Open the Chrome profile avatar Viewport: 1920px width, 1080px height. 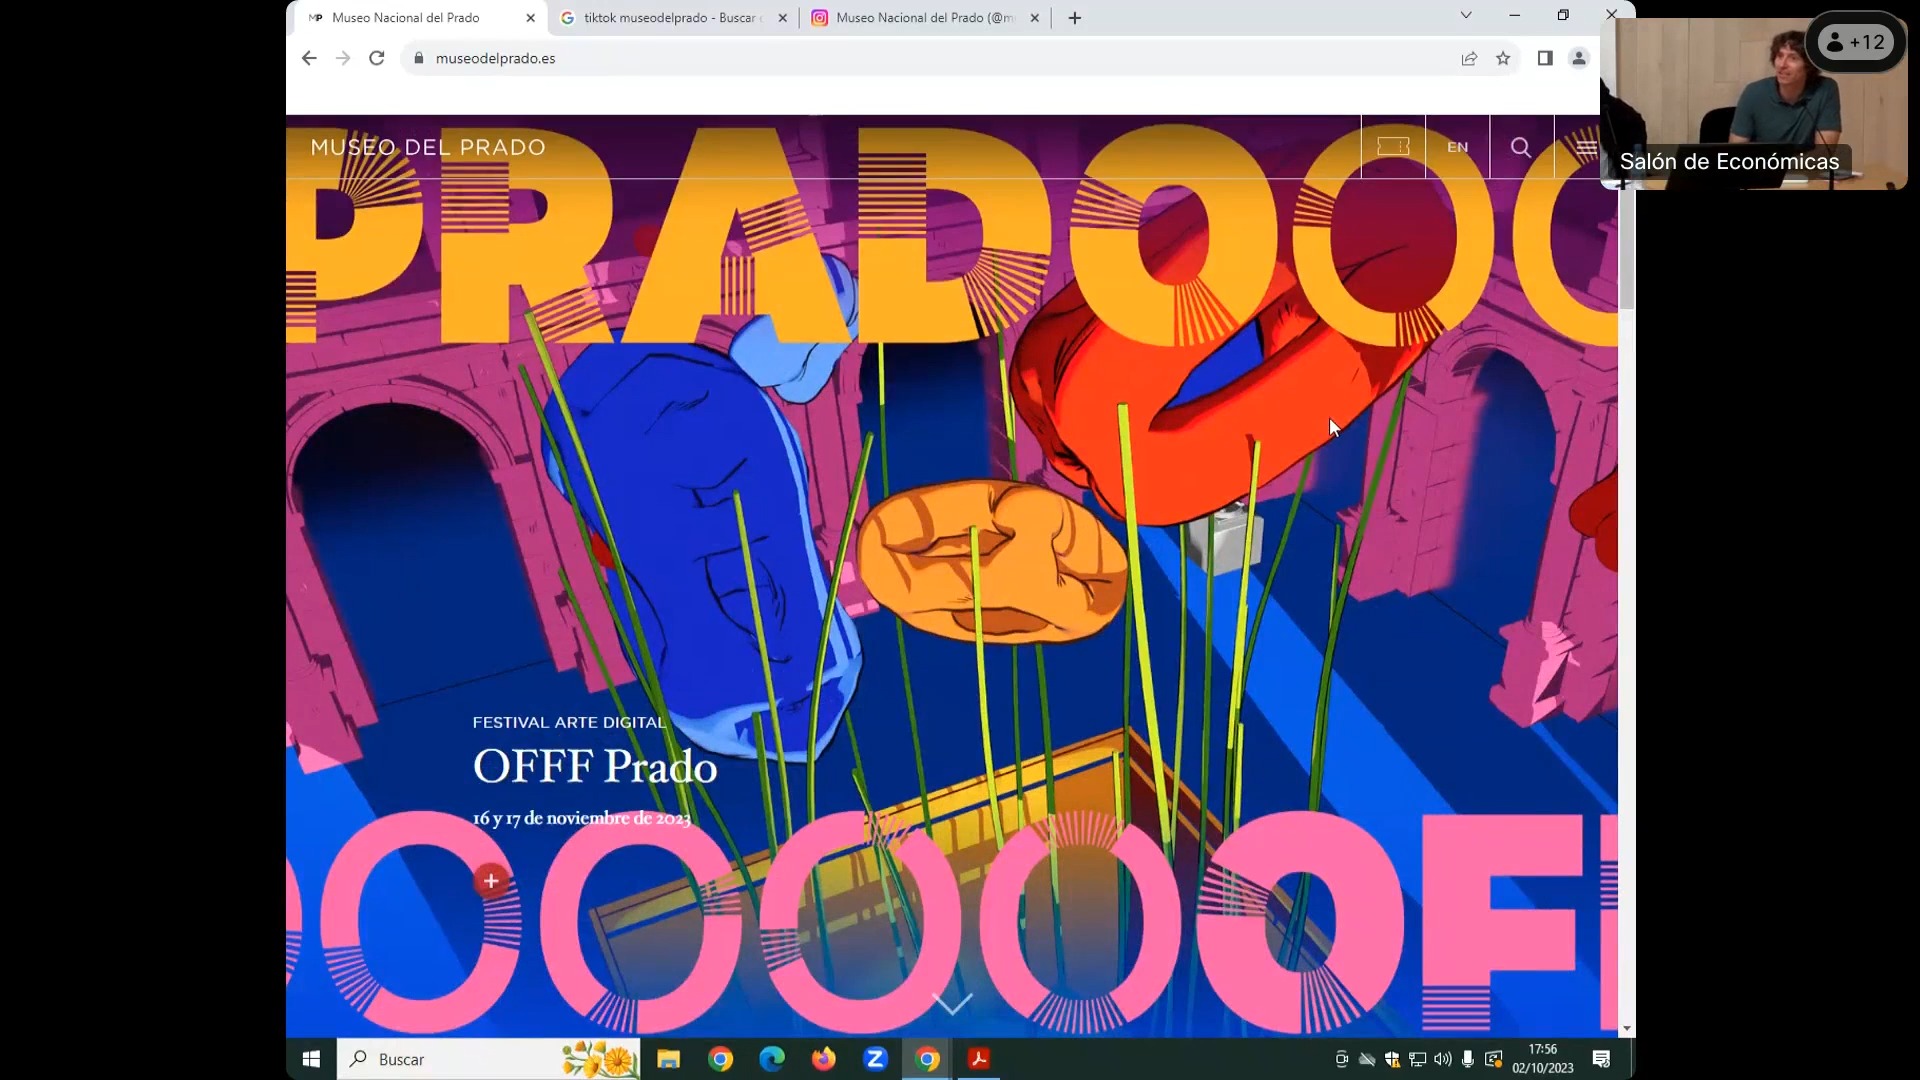[x=1579, y=58]
